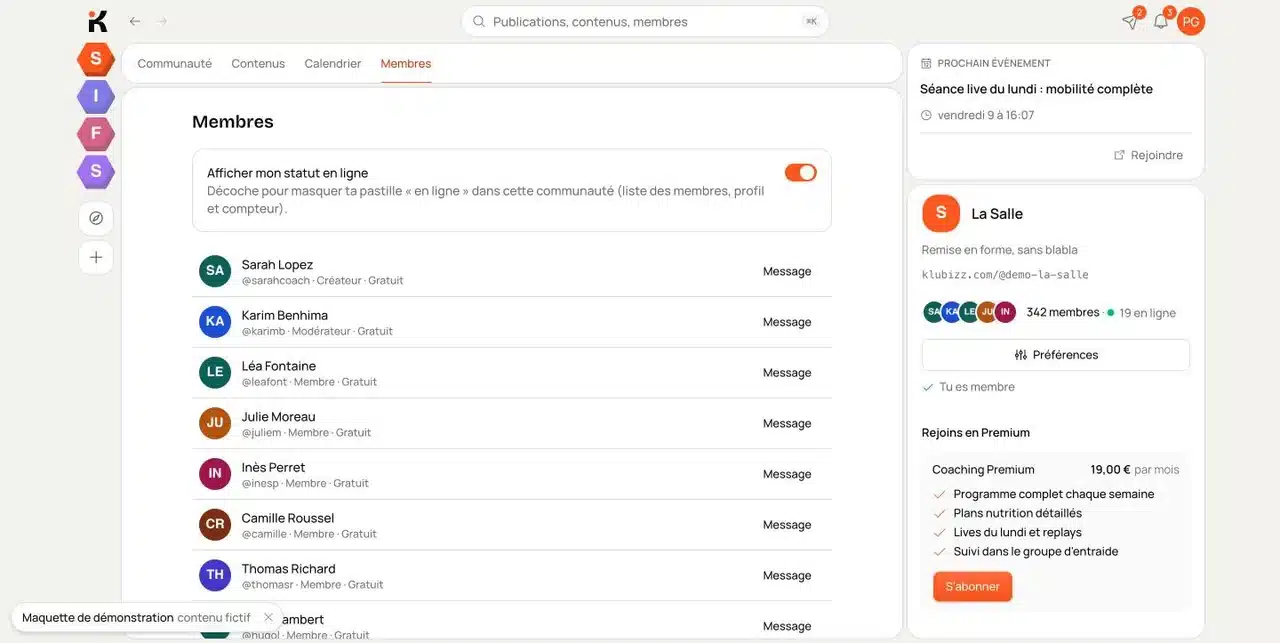Open the Préférences button

[x=1056, y=355]
